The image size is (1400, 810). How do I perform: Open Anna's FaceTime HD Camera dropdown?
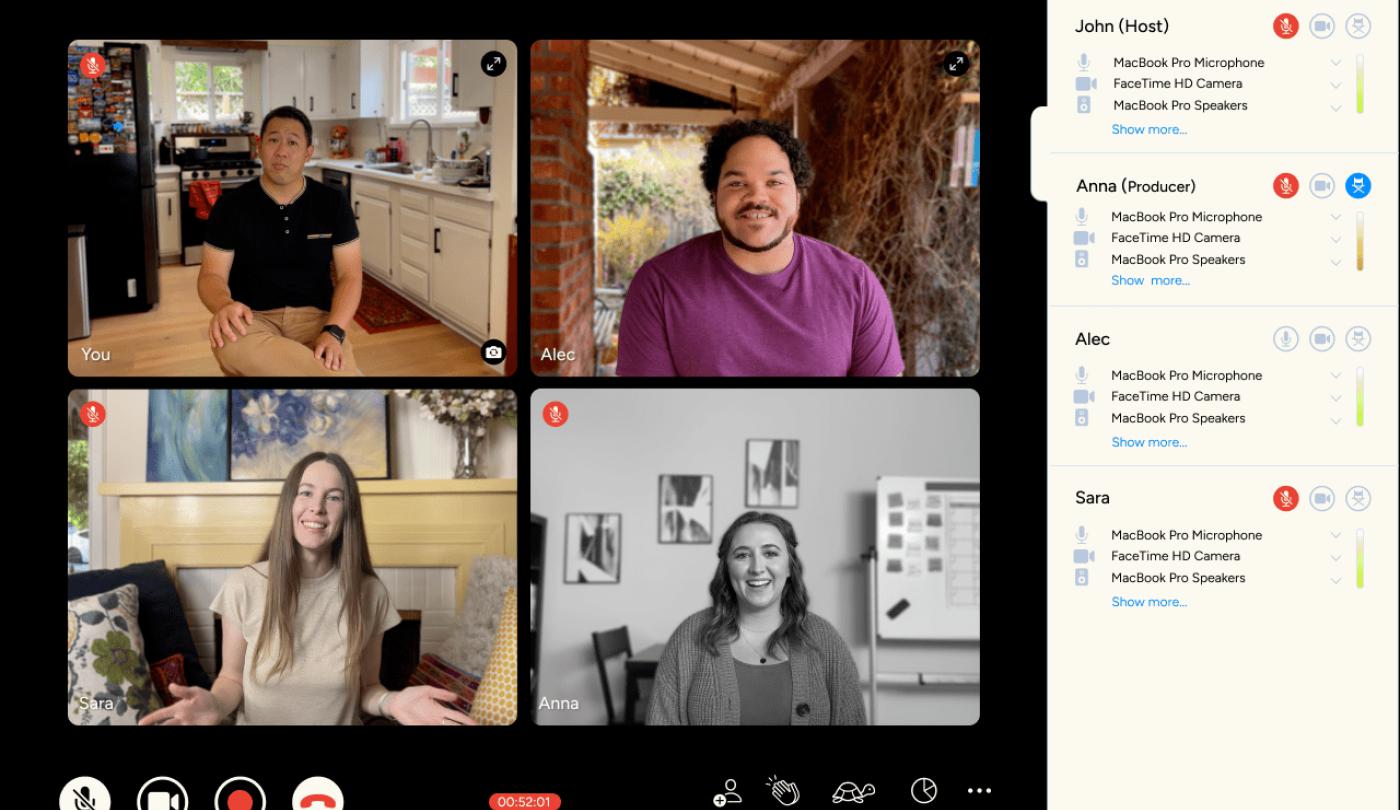(x=1336, y=239)
